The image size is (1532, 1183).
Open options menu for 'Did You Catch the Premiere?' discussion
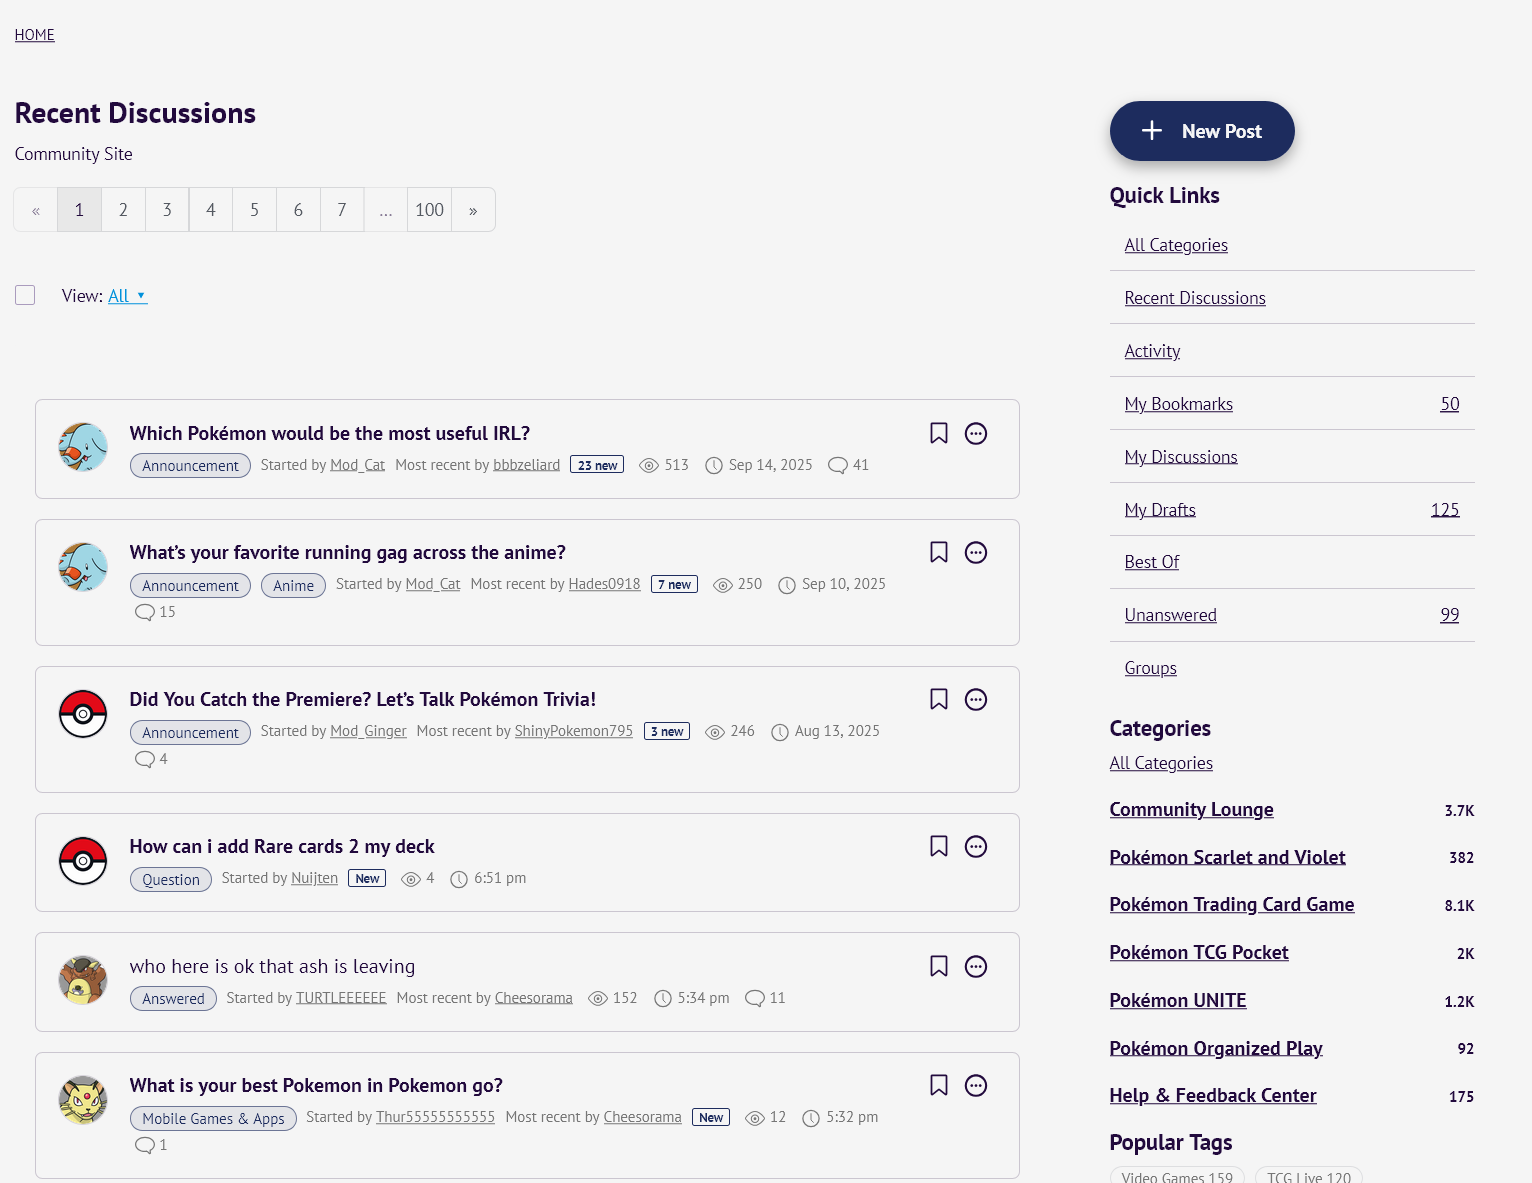pyautogui.click(x=976, y=699)
